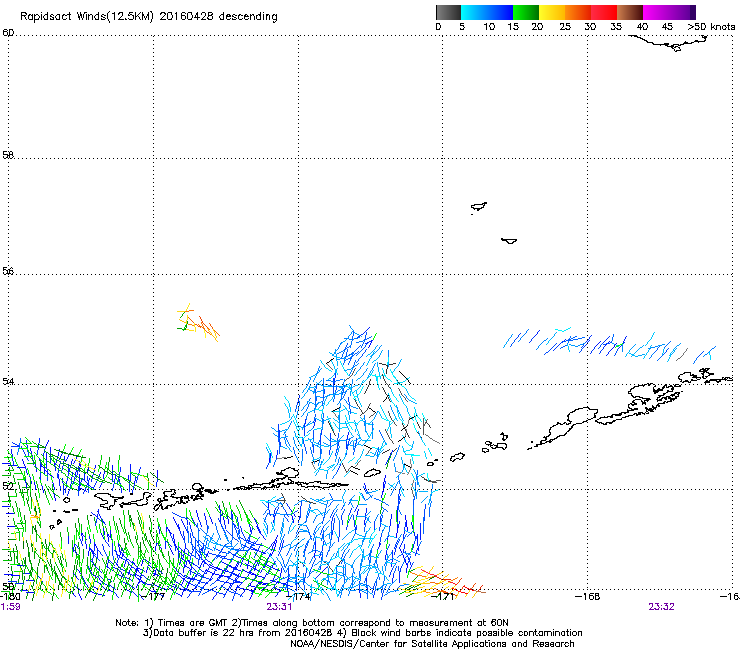Select the blue 10-15 knots legend segment
This screenshot has height=650, width=740.
point(500,12)
